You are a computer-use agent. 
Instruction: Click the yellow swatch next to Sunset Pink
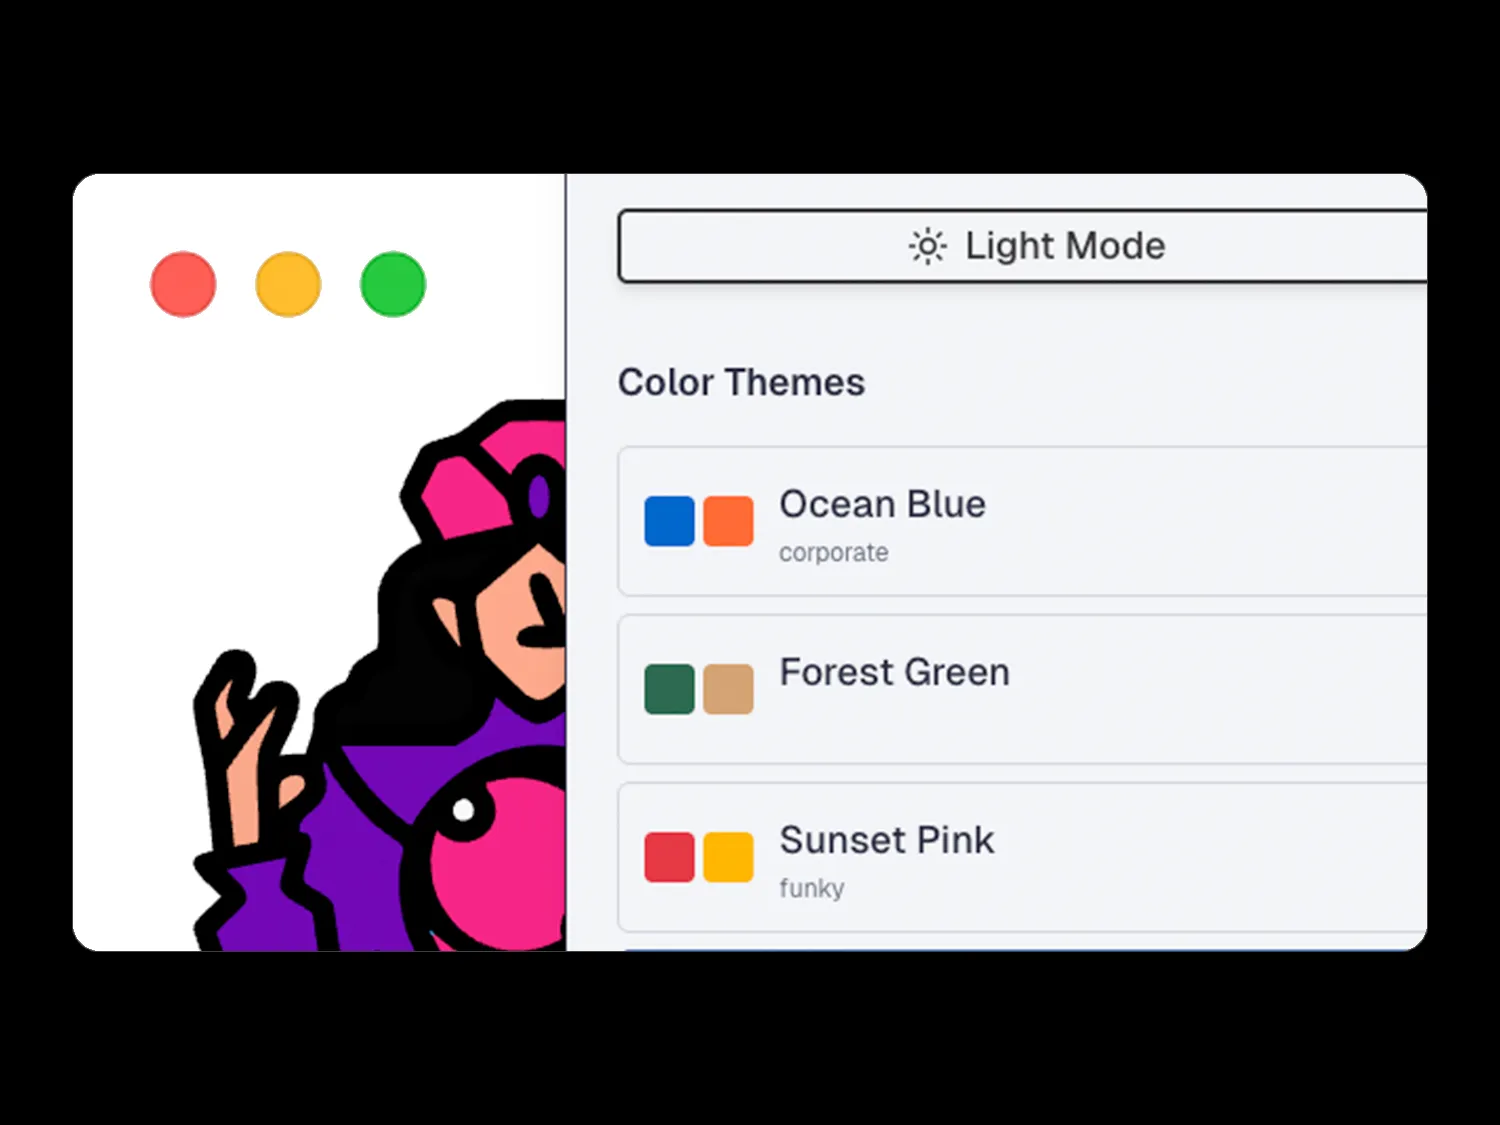pyautogui.click(x=729, y=856)
